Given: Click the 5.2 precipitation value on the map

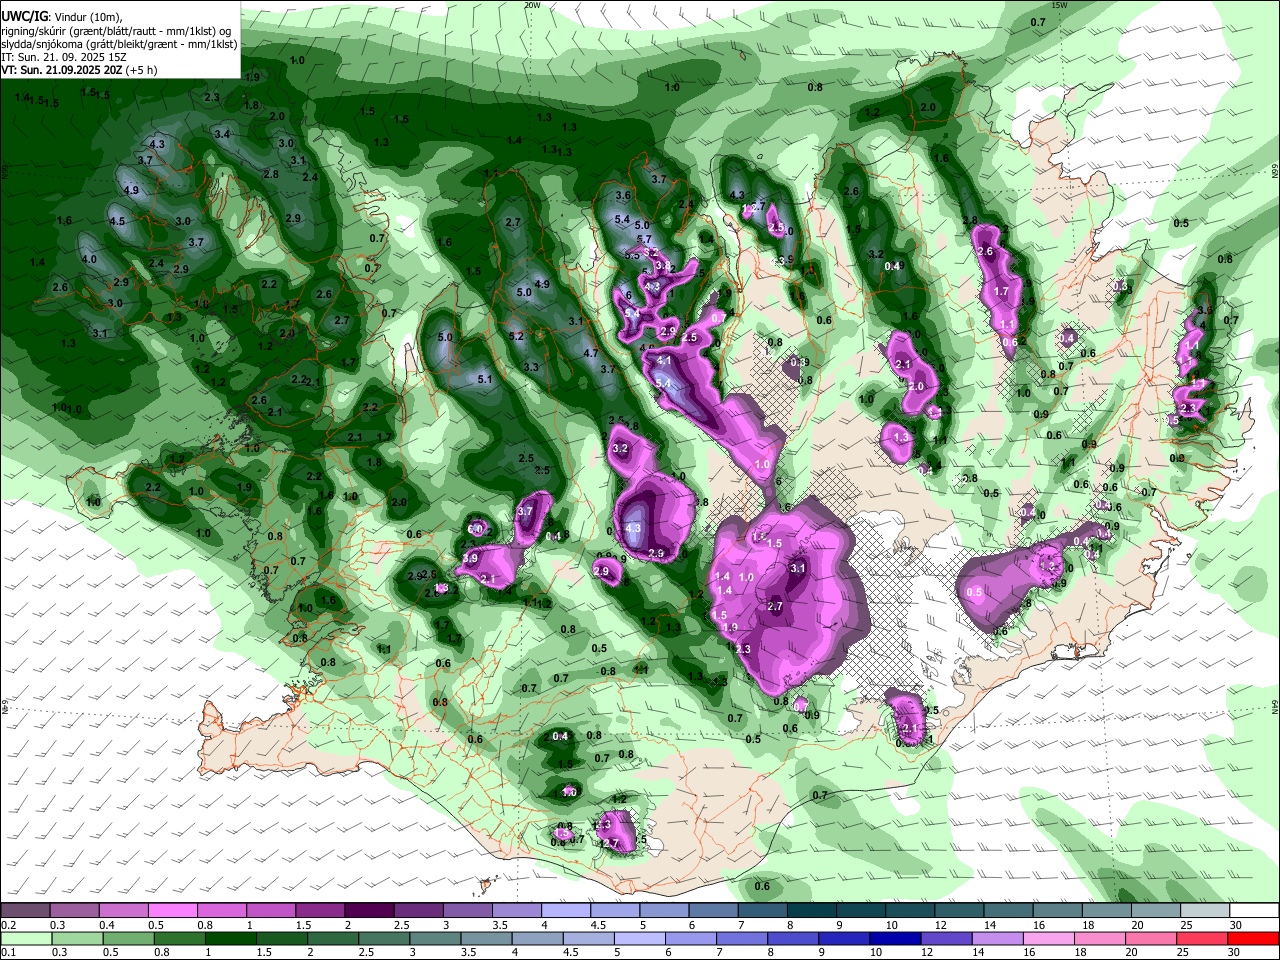Looking at the screenshot, I should coord(517,336).
